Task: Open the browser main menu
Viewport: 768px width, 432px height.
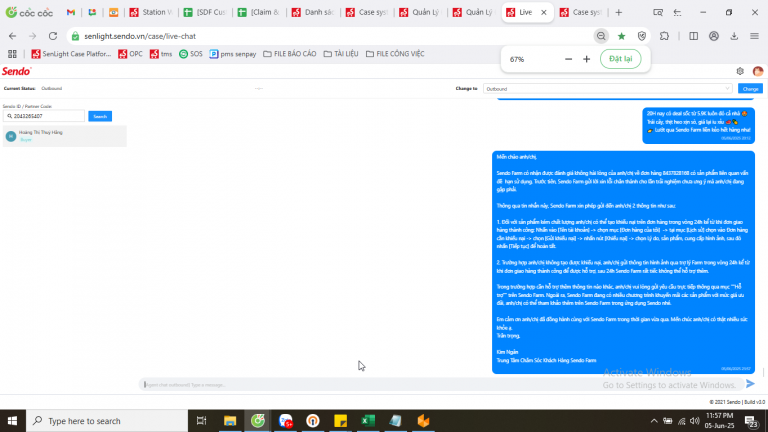Action: [754, 36]
